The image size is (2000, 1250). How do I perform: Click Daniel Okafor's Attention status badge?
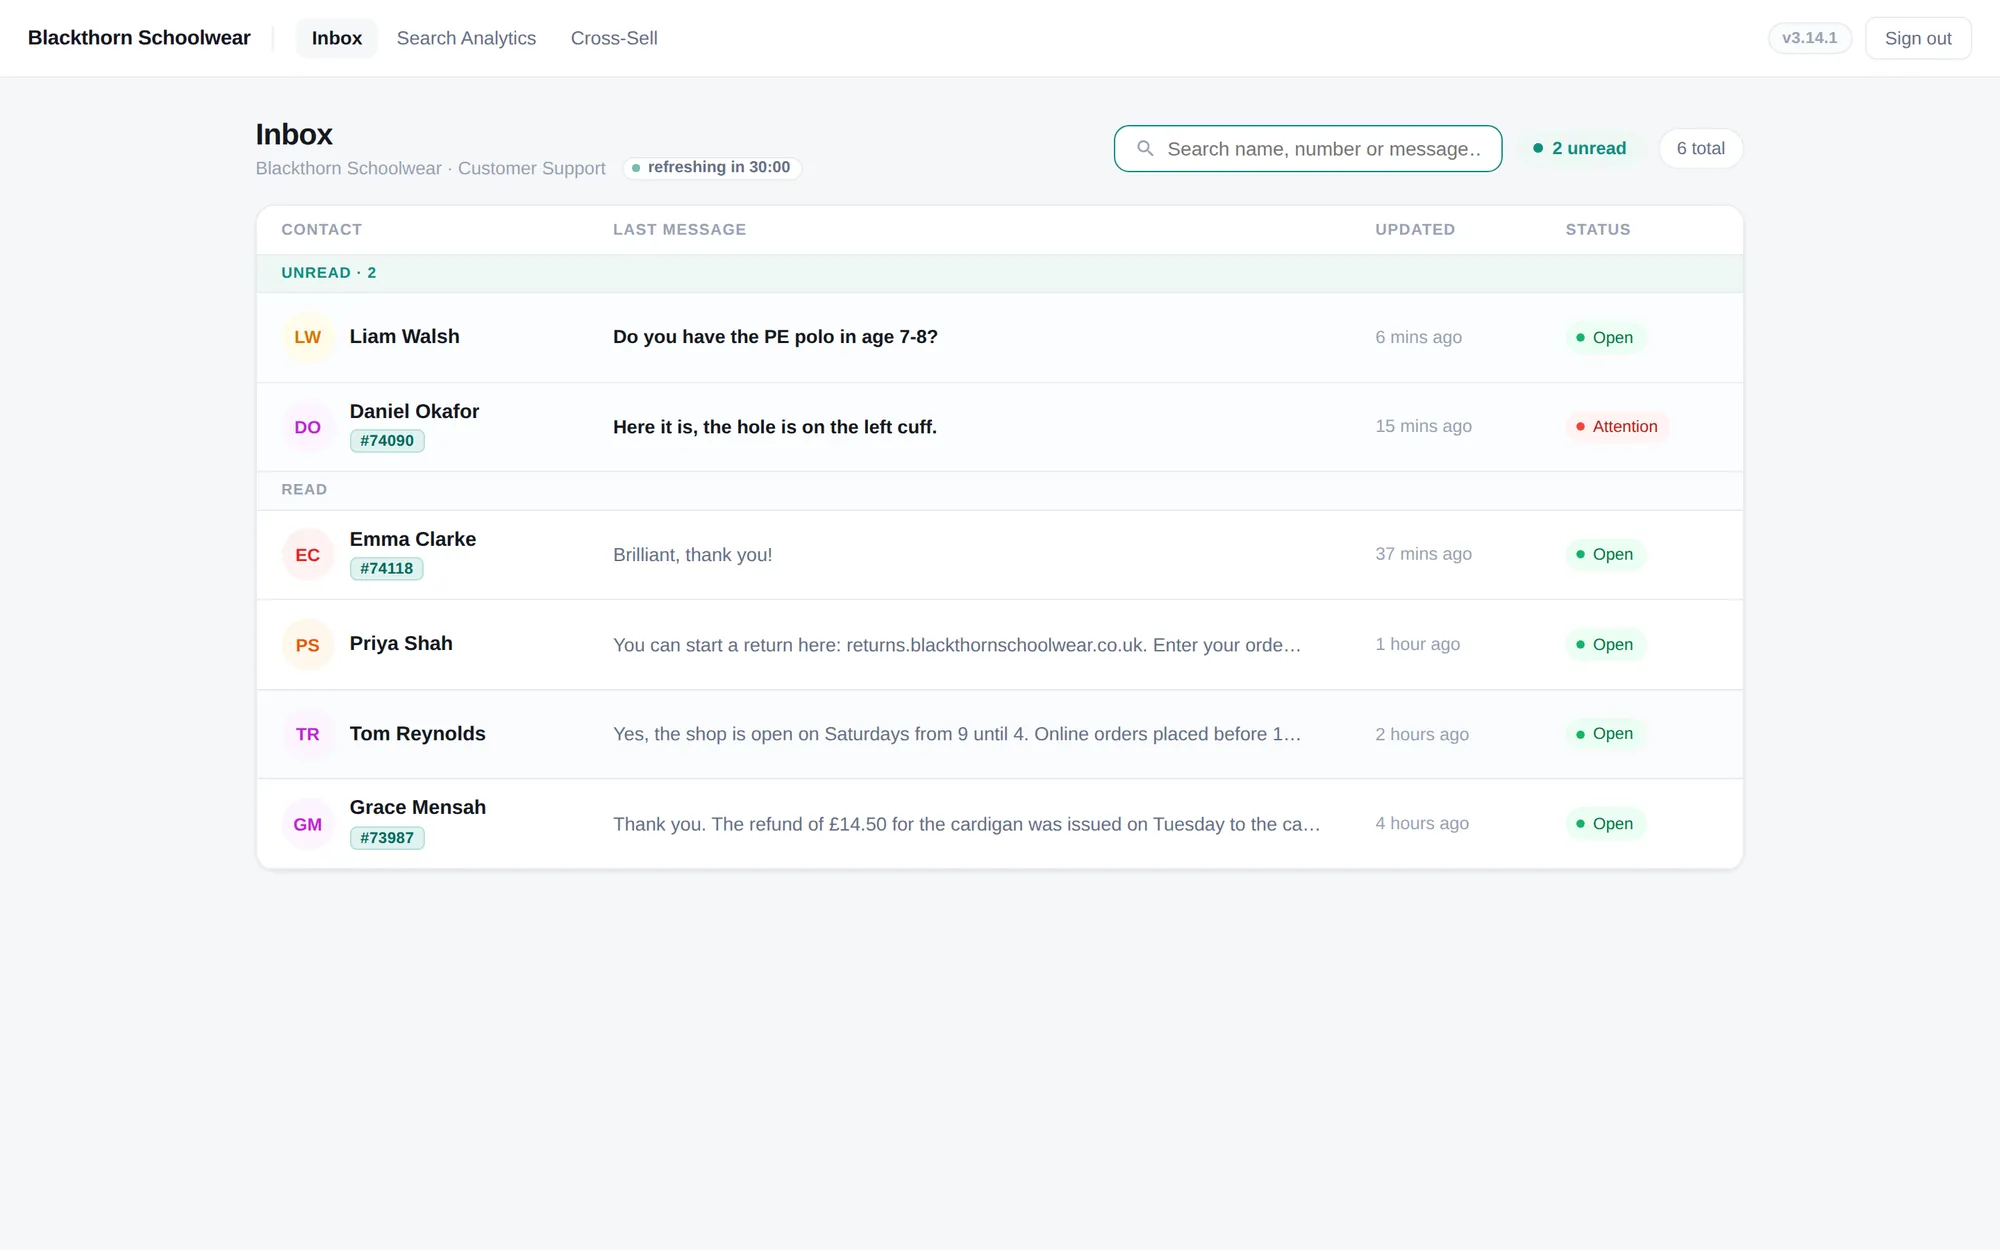(x=1618, y=427)
